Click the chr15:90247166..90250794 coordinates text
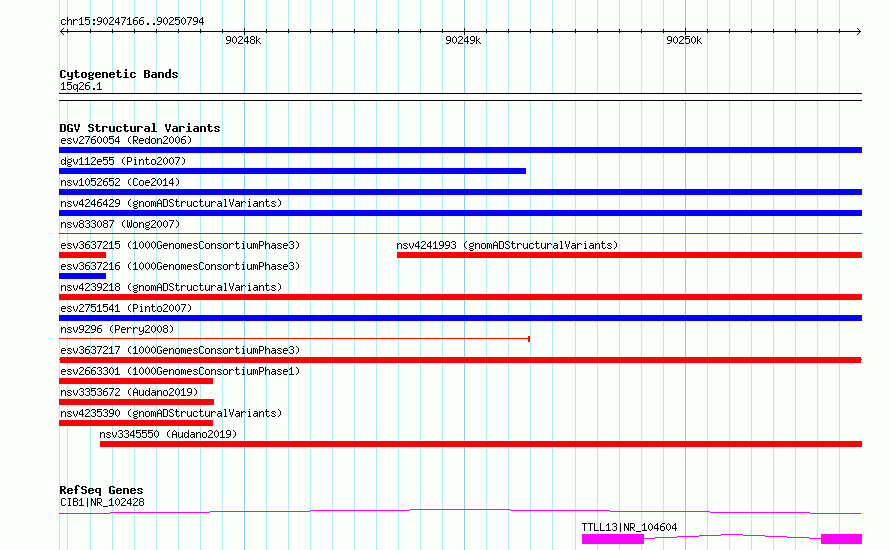This screenshot has width=890, height=550. pyautogui.click(x=132, y=22)
